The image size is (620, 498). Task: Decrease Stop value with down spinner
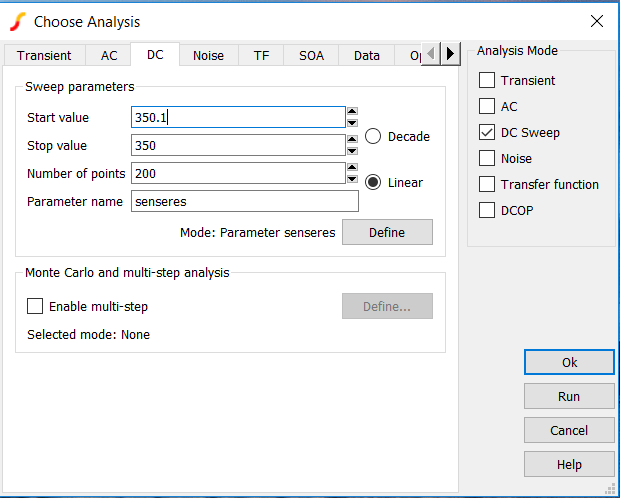click(x=352, y=151)
